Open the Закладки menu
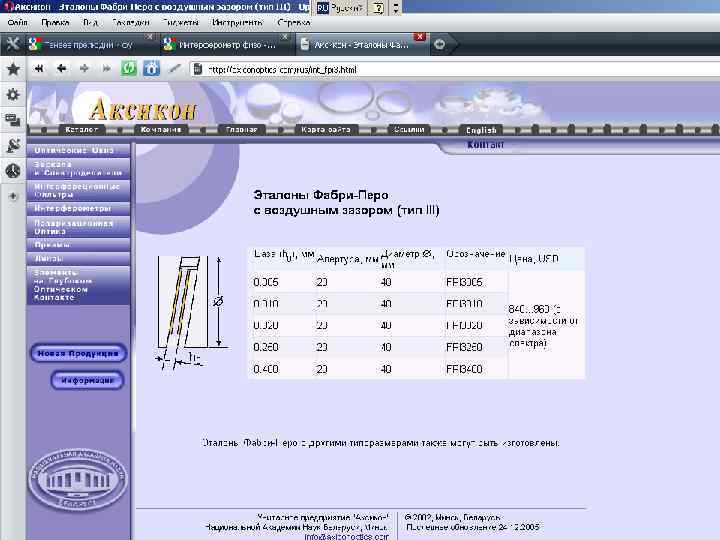The height and width of the screenshot is (540, 720). pos(131,22)
